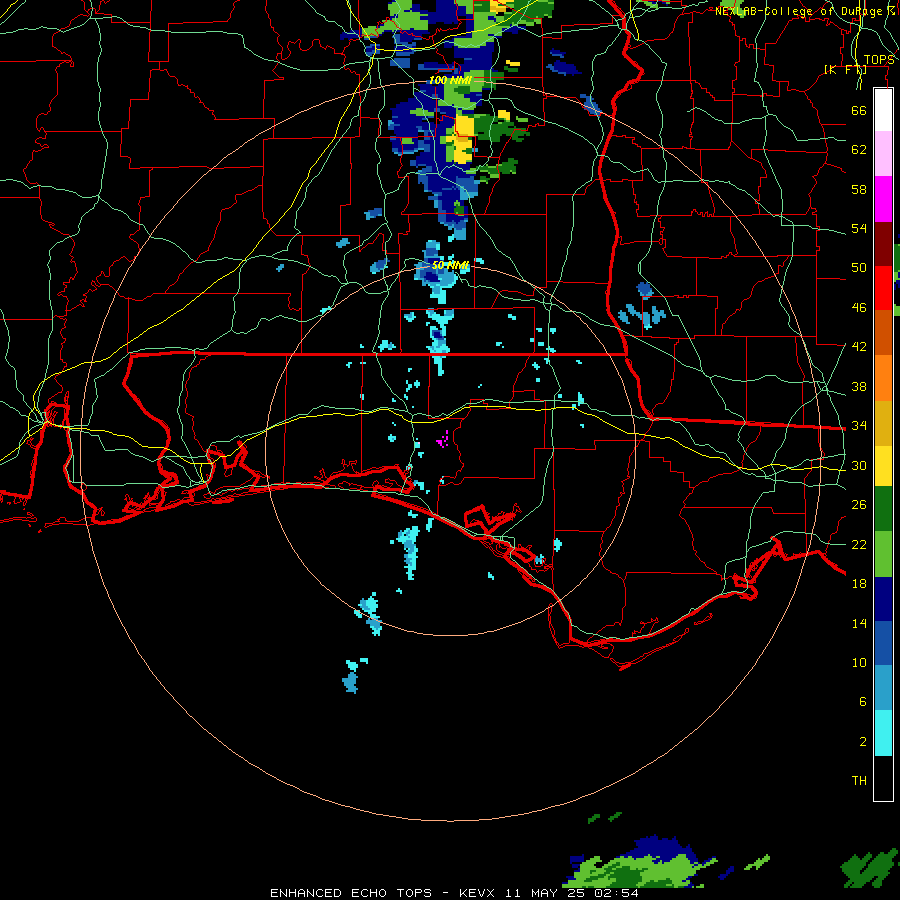Select the 6 scale label

pos(862,701)
